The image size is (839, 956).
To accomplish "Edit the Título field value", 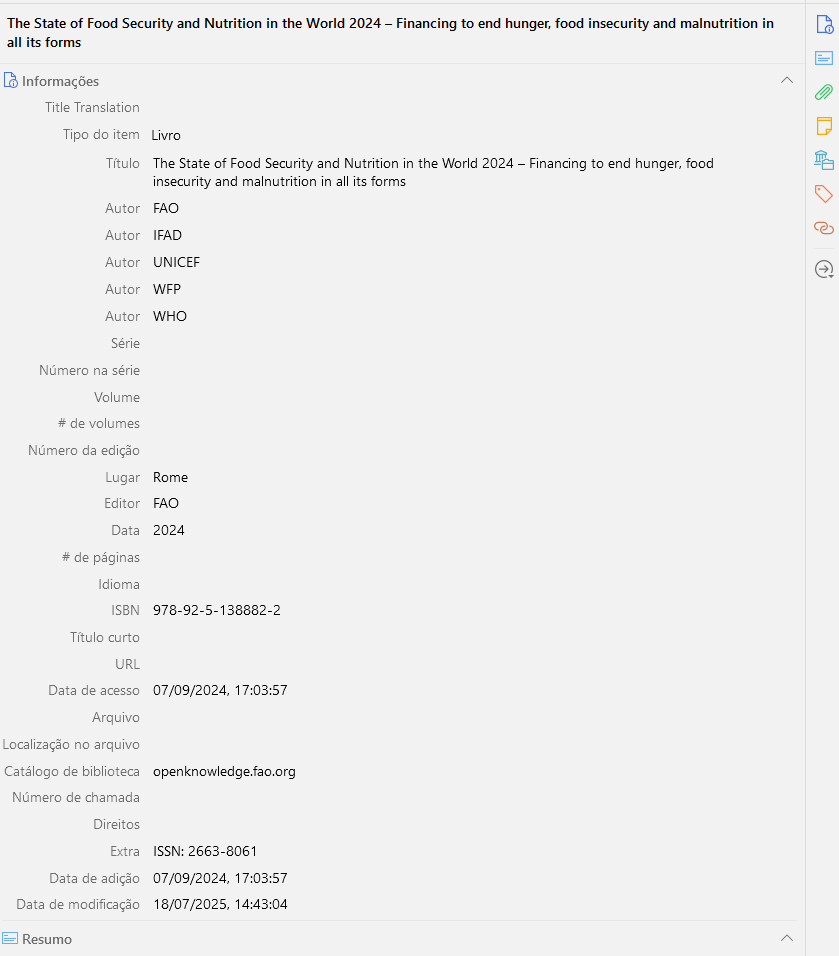I will pos(433,173).
